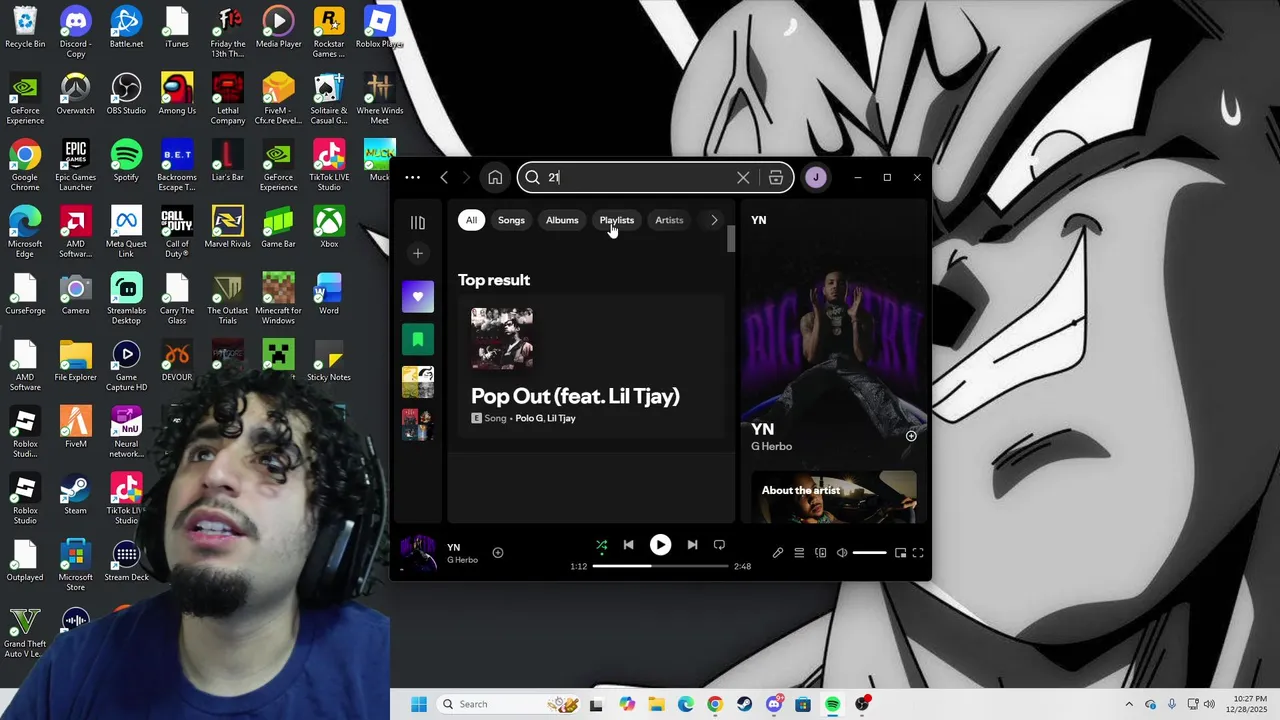
Task: Expand Your Library sidebar
Action: [418, 223]
